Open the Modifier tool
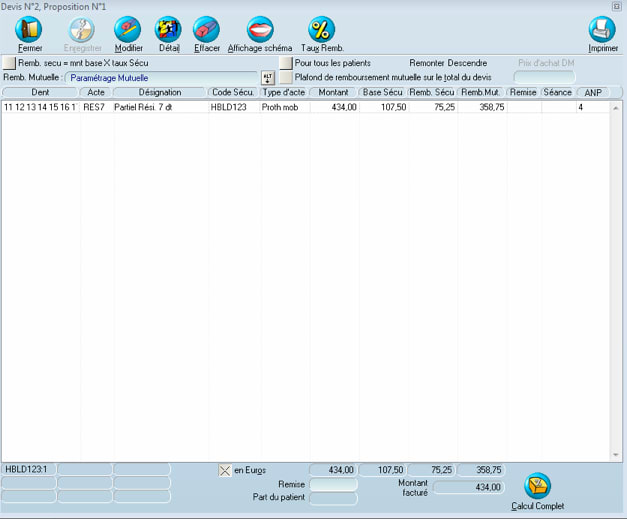627x519 pixels. 127,30
